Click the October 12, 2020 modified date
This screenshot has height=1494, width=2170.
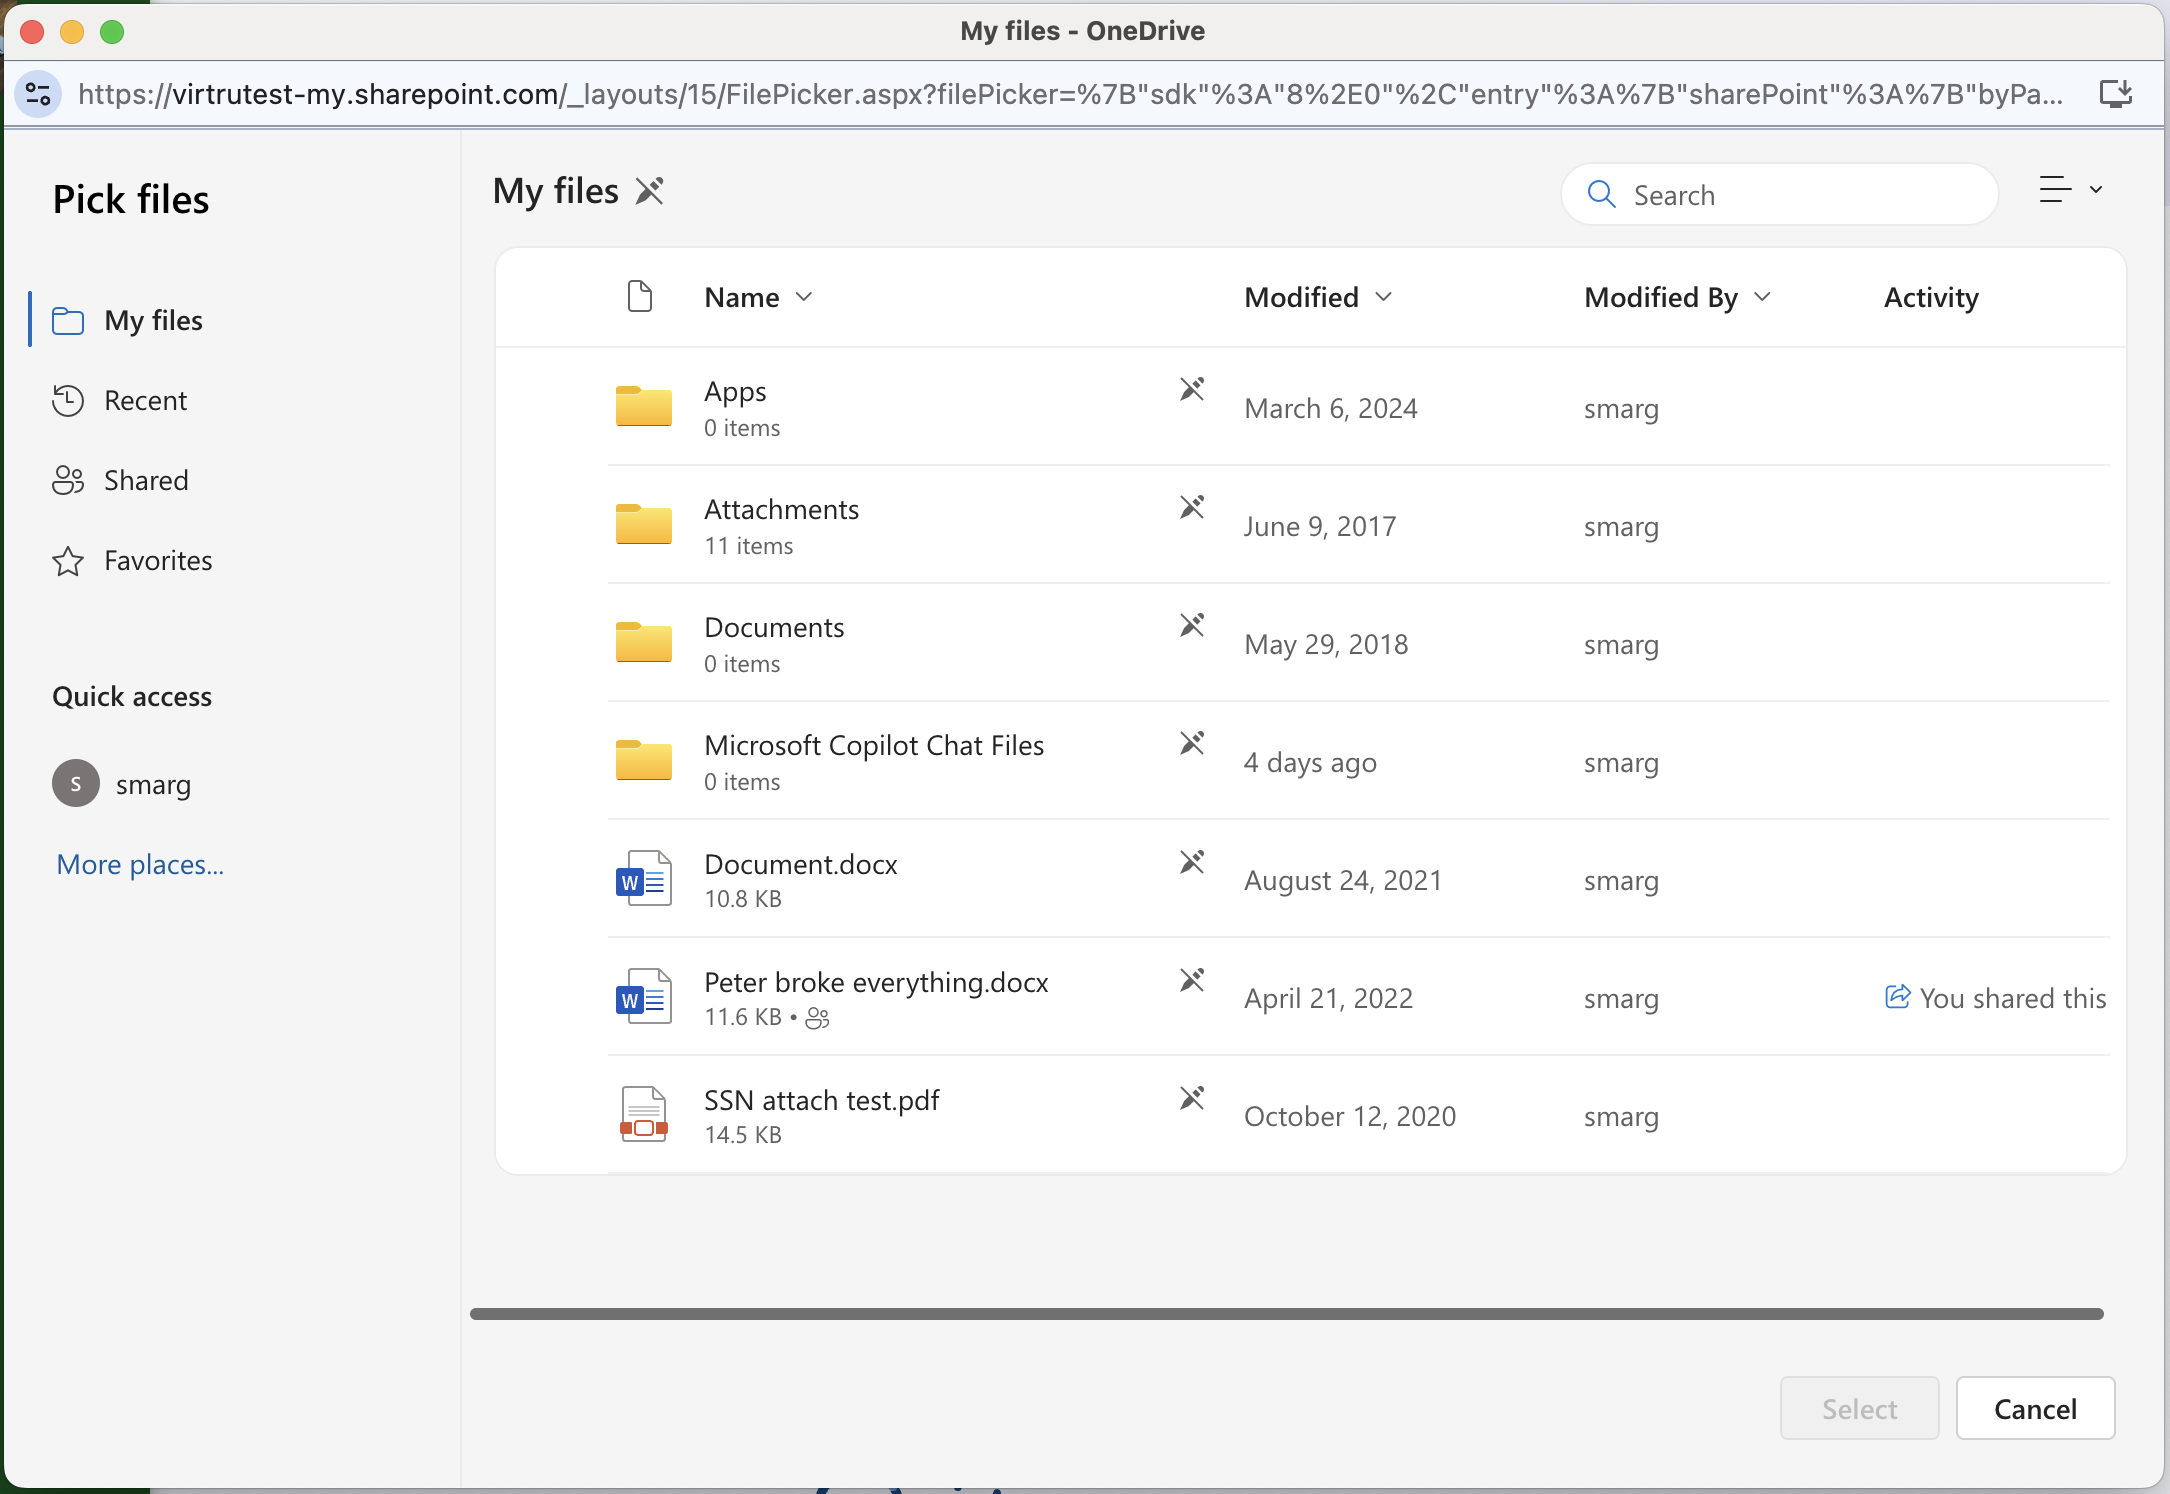tap(1350, 1116)
